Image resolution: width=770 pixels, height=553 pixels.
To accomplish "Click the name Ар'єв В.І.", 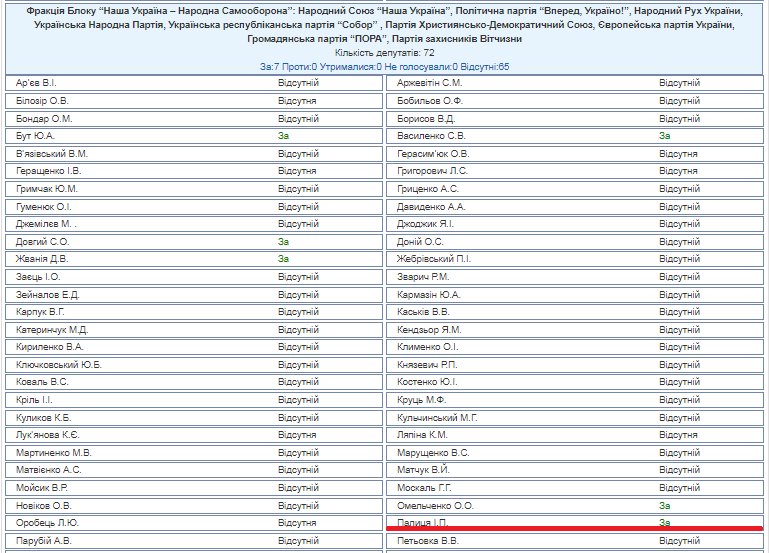I will [35, 83].
